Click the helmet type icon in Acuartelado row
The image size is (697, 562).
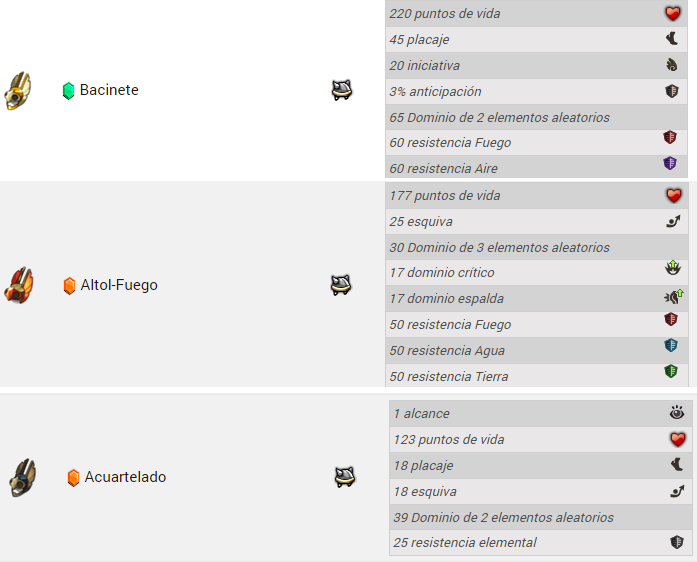[344, 477]
